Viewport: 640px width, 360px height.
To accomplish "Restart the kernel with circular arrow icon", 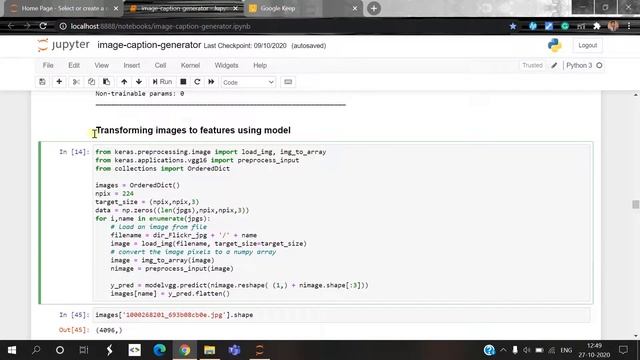I will [x=197, y=82].
